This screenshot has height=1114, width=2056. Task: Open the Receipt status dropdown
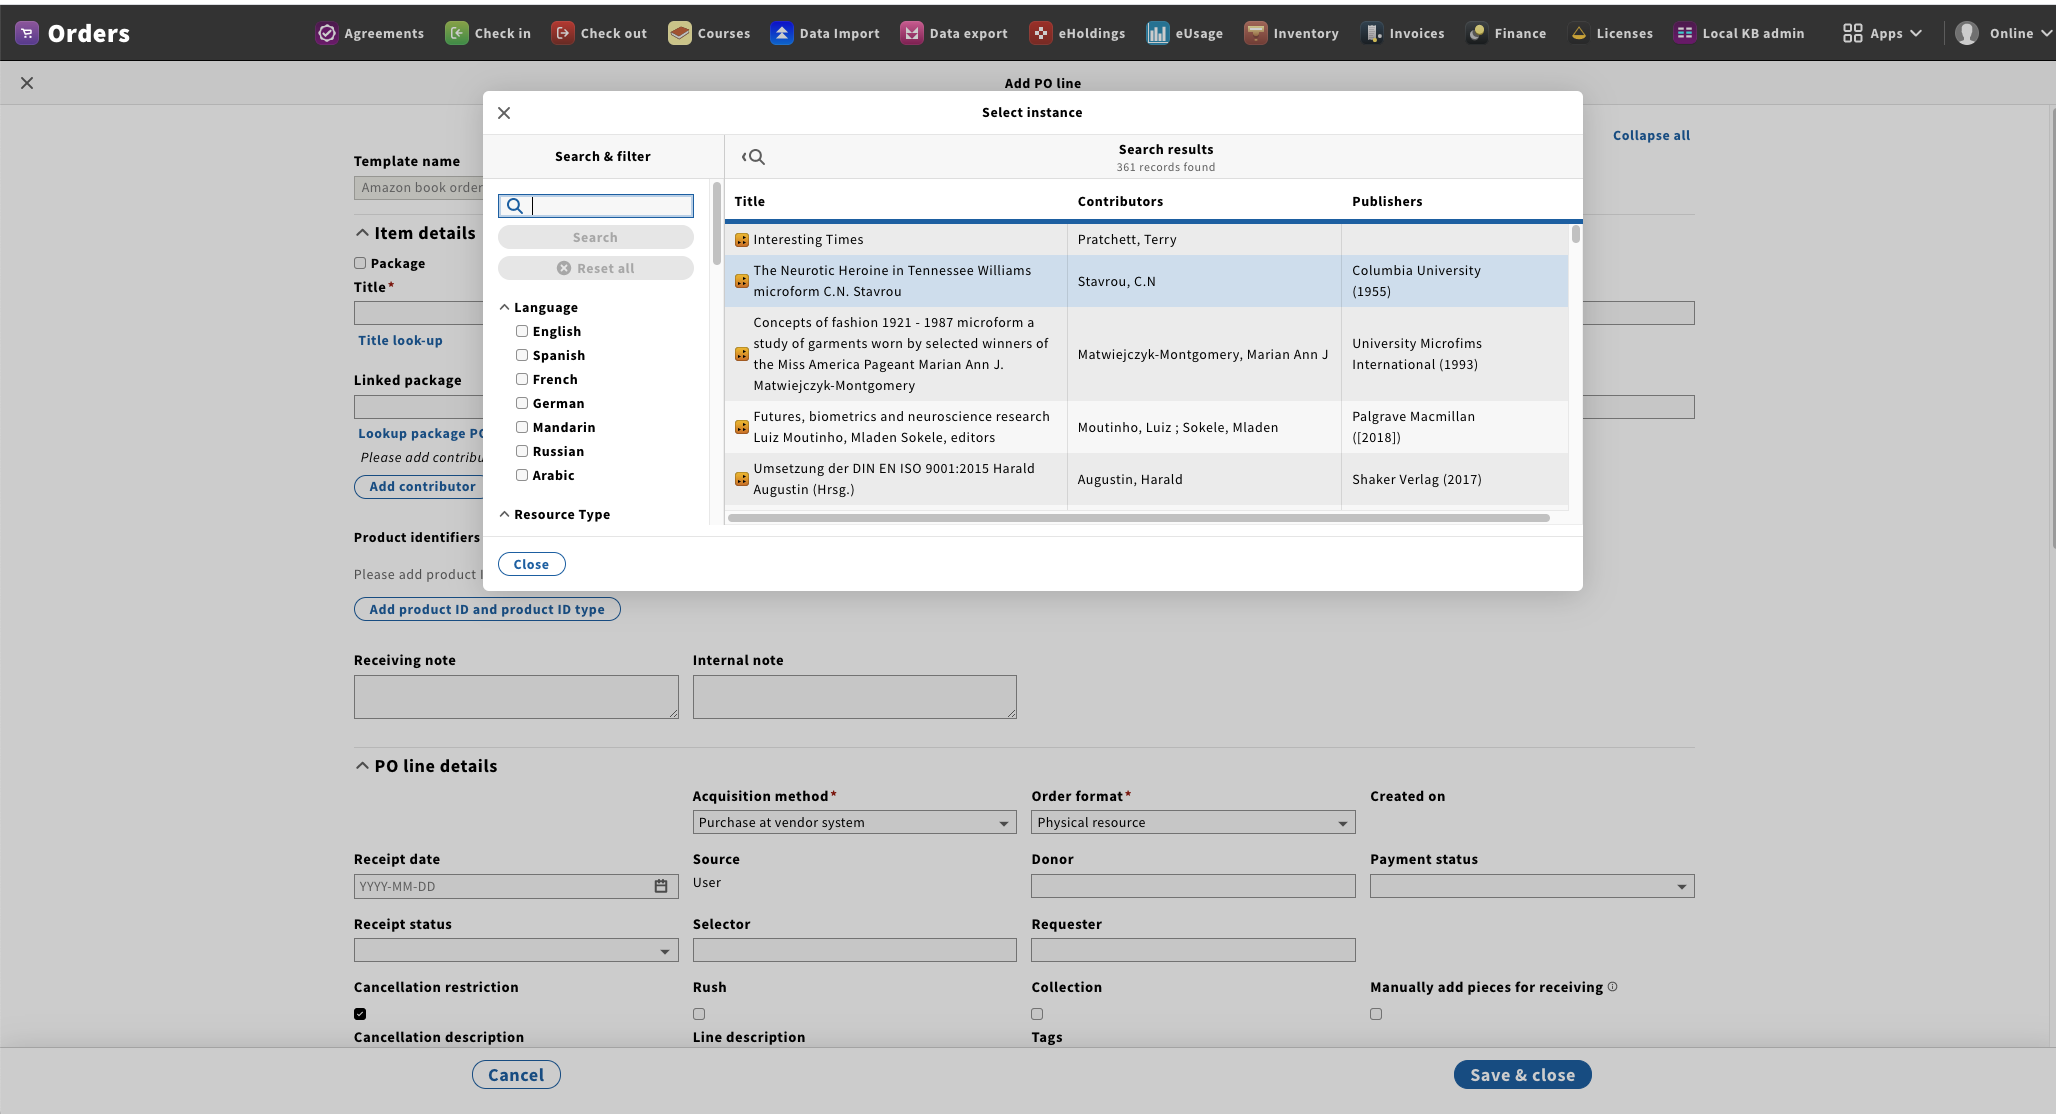[x=516, y=950]
